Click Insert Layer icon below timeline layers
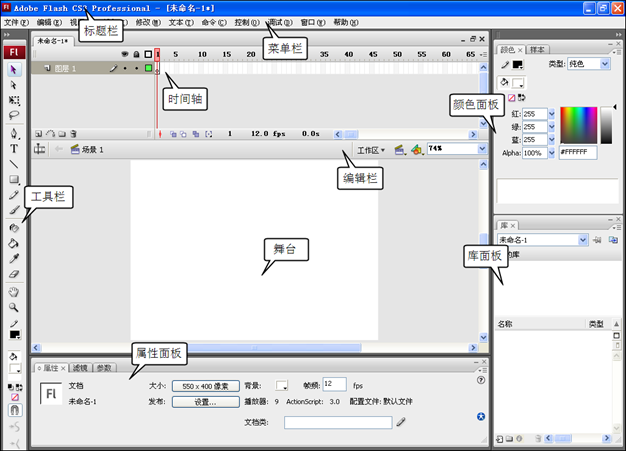 tap(38, 134)
